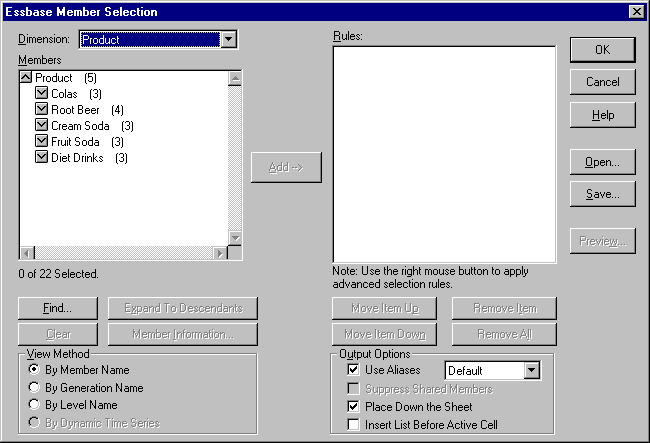The height and width of the screenshot is (443, 650).
Task: Click the OK button
Action: [602, 49]
